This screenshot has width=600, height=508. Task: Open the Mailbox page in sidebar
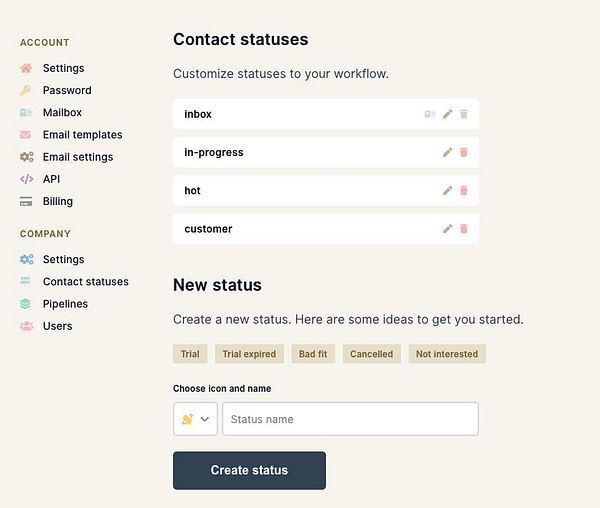click(x=62, y=113)
